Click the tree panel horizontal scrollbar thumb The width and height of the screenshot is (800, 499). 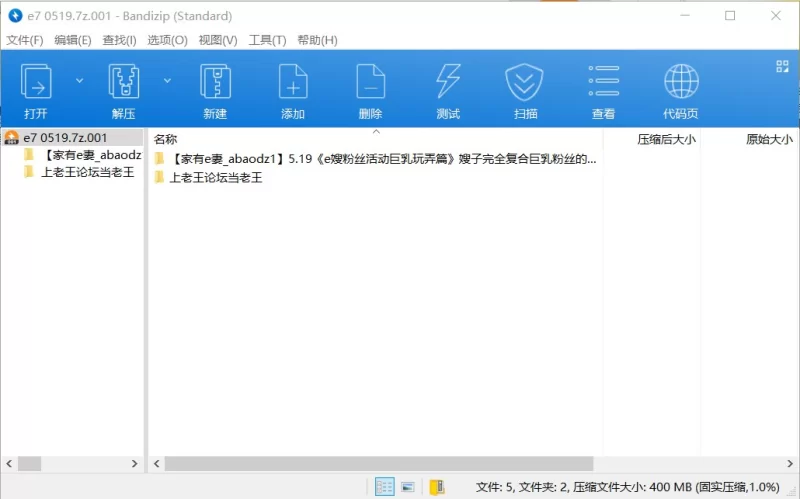[30, 463]
